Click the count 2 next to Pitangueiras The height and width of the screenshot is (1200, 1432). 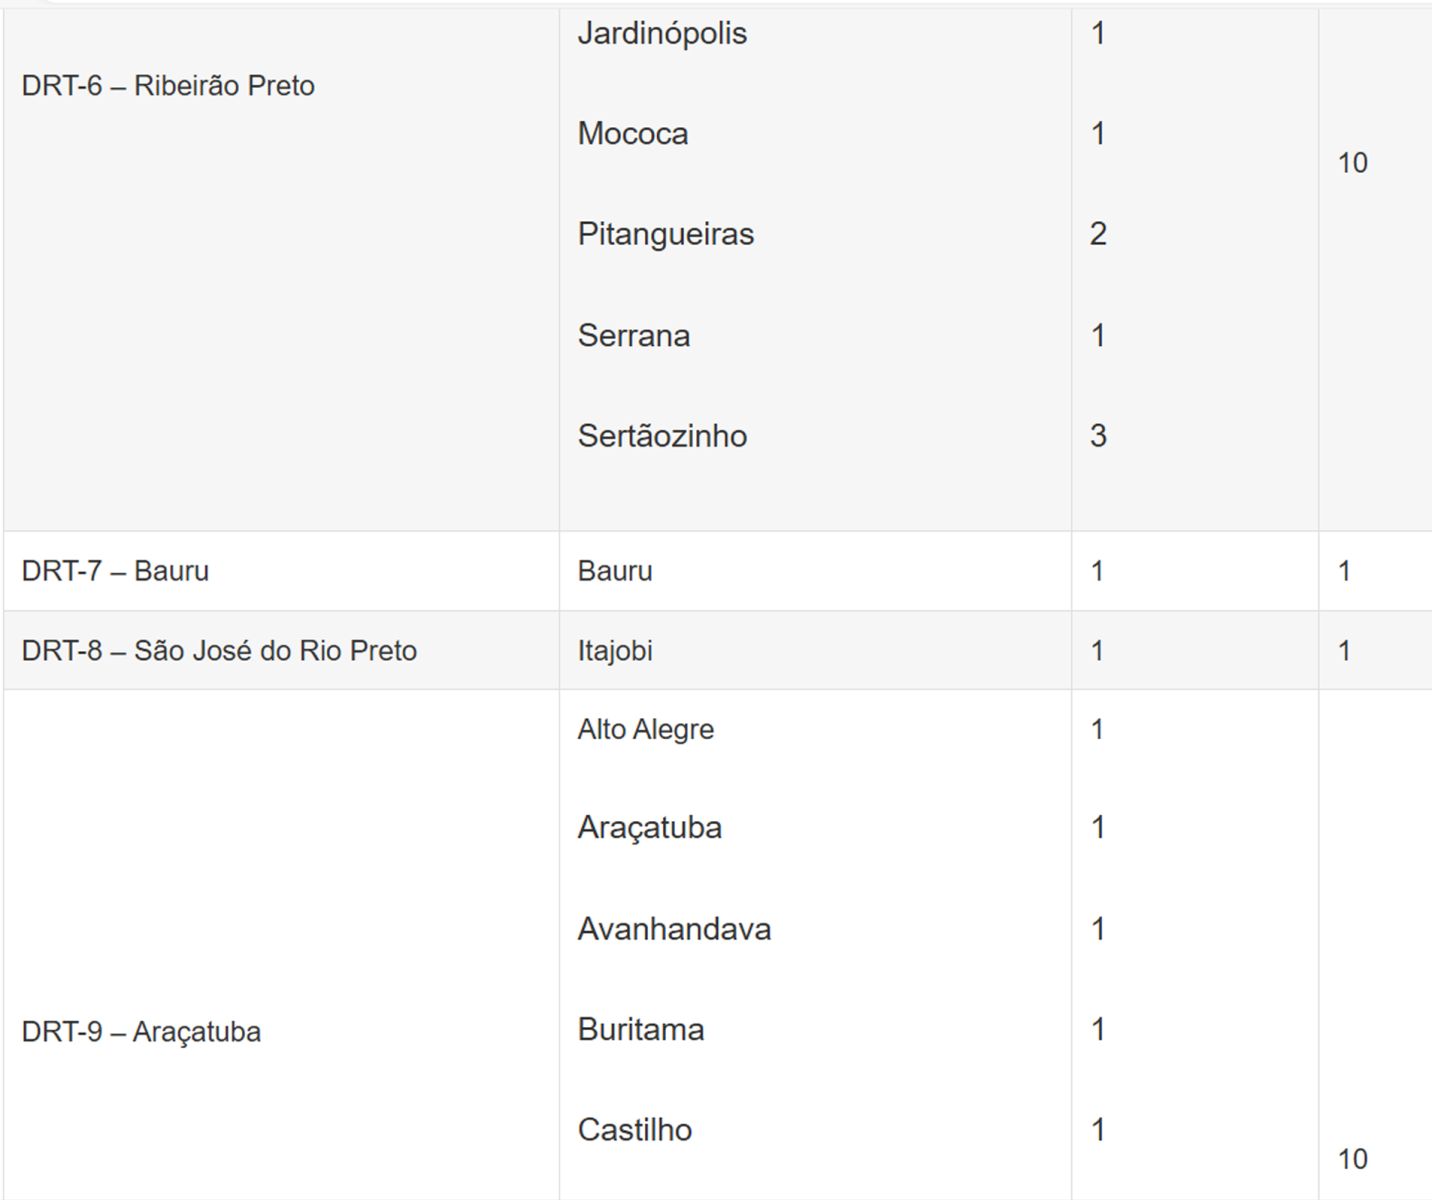coord(1098,234)
